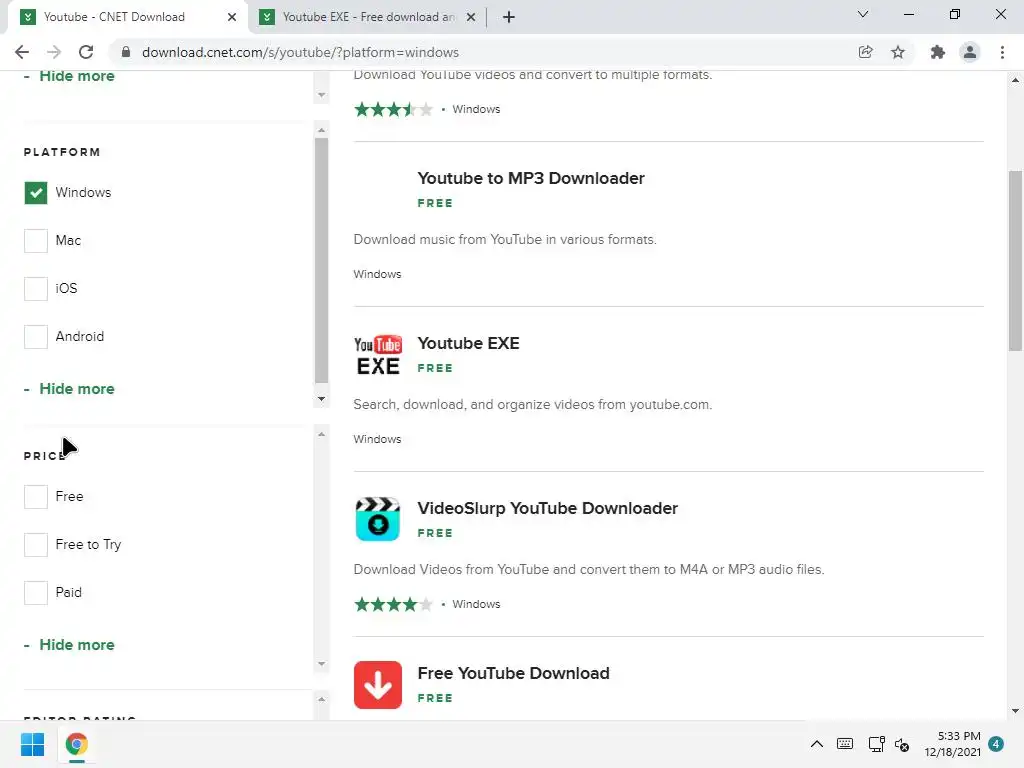Open the network status tray icon
The image size is (1024, 768).
click(876, 744)
